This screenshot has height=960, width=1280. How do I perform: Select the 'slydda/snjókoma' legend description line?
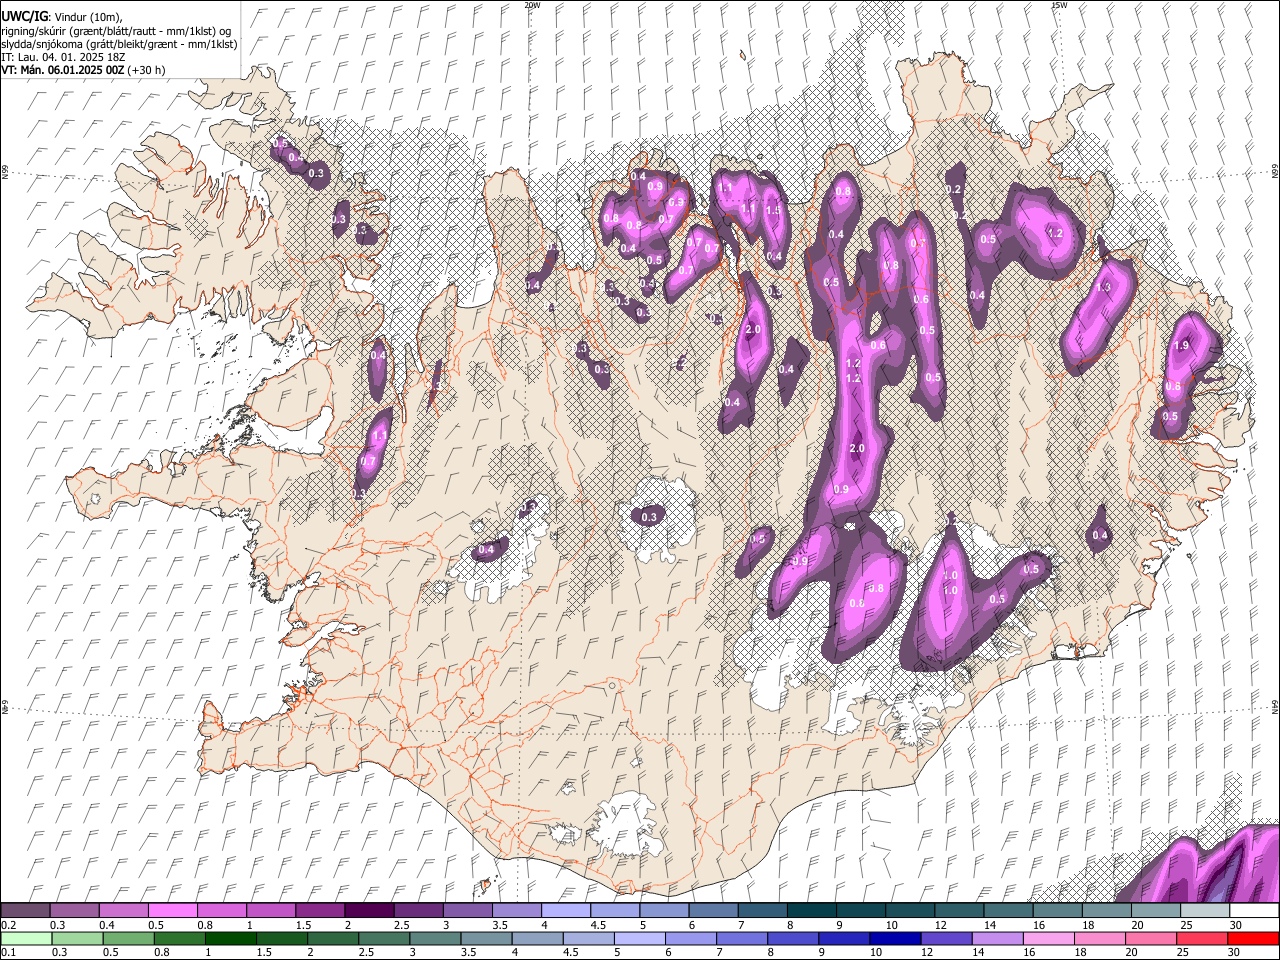coord(119,44)
